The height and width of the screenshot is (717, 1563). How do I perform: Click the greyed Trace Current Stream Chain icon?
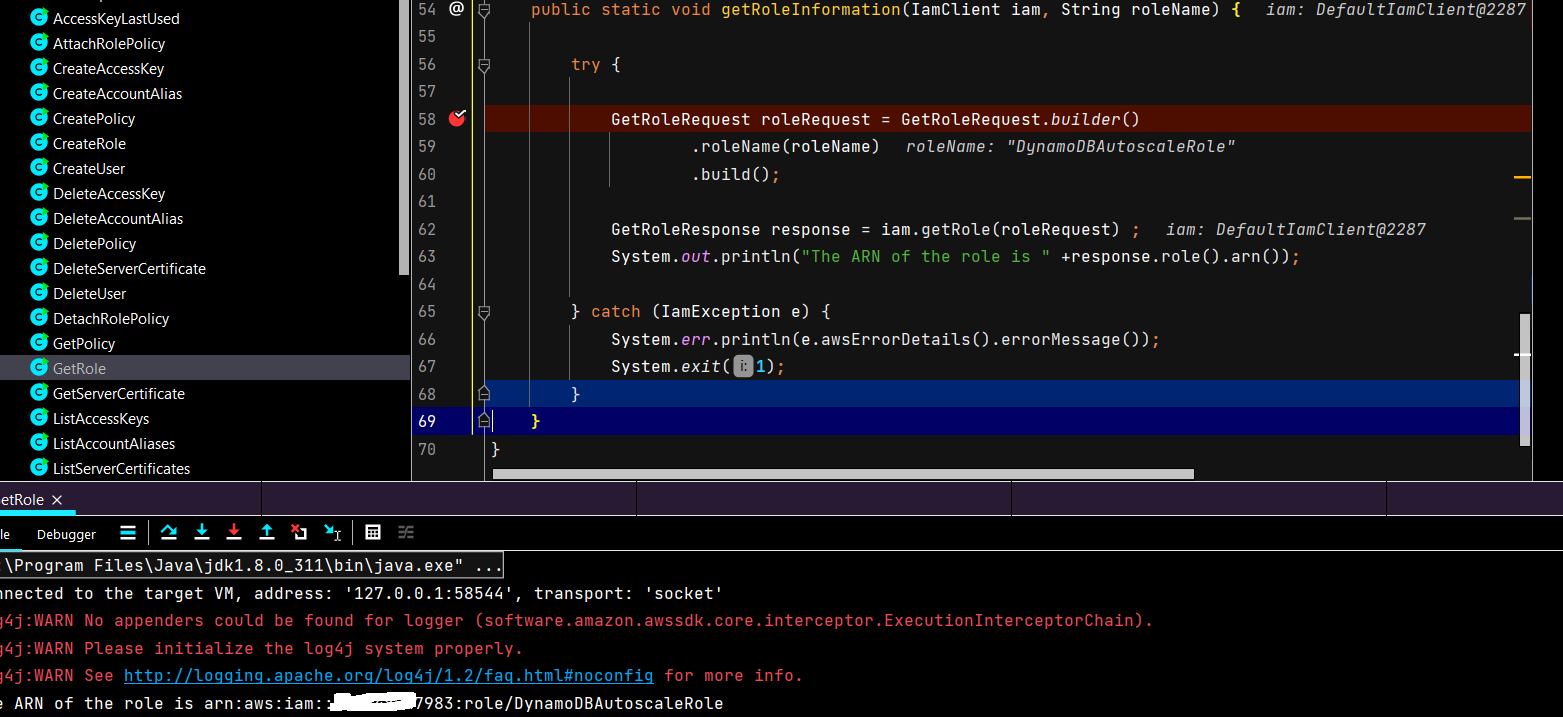[x=406, y=532]
